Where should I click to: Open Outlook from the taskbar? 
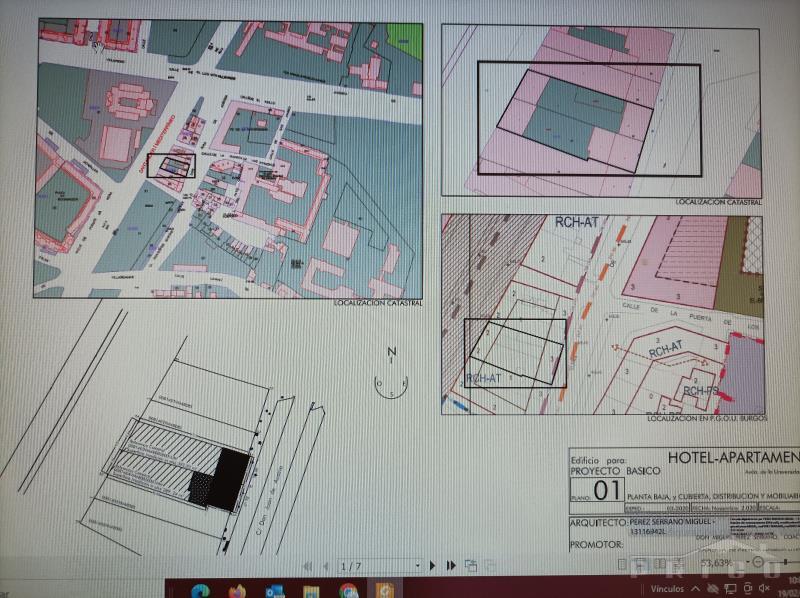(x=274, y=589)
